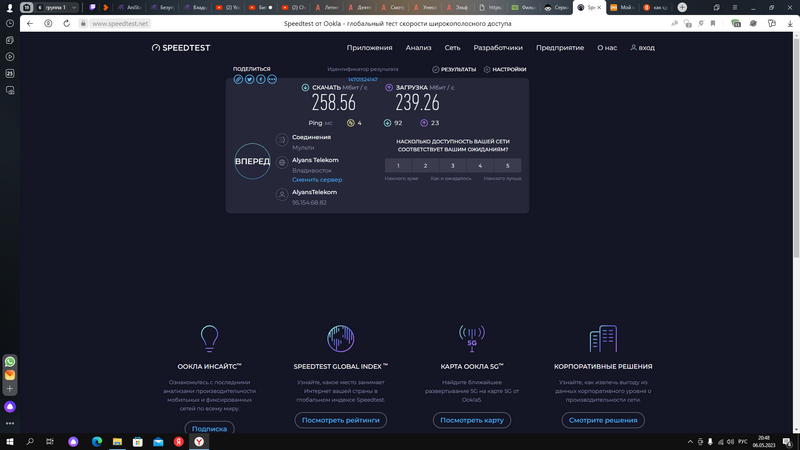Rate network availability as 3
Image resolution: width=800 pixels, height=450 pixels.
453,165
